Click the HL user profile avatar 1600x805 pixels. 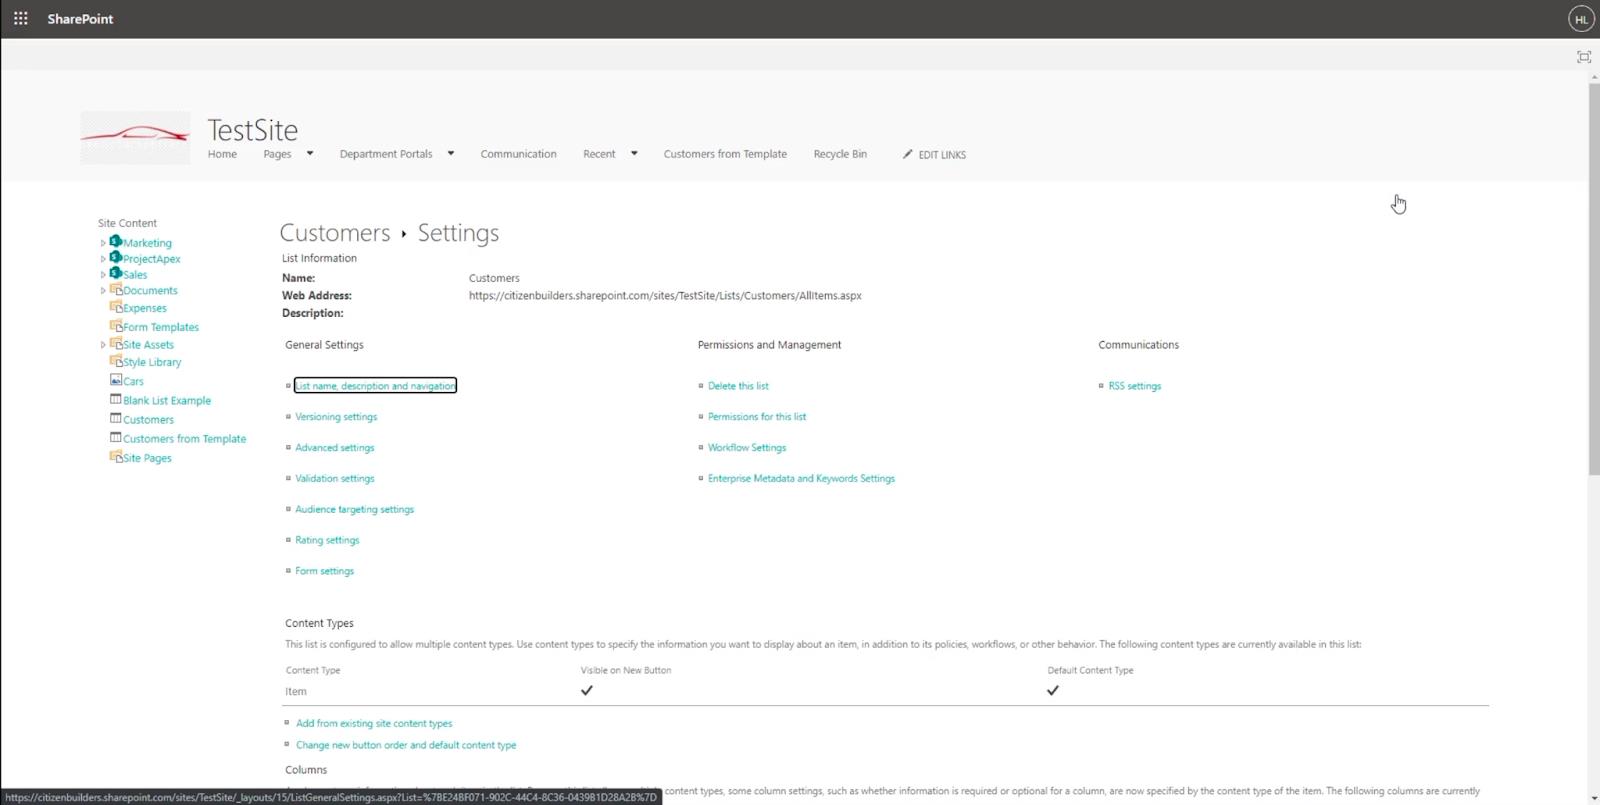[1581, 19]
